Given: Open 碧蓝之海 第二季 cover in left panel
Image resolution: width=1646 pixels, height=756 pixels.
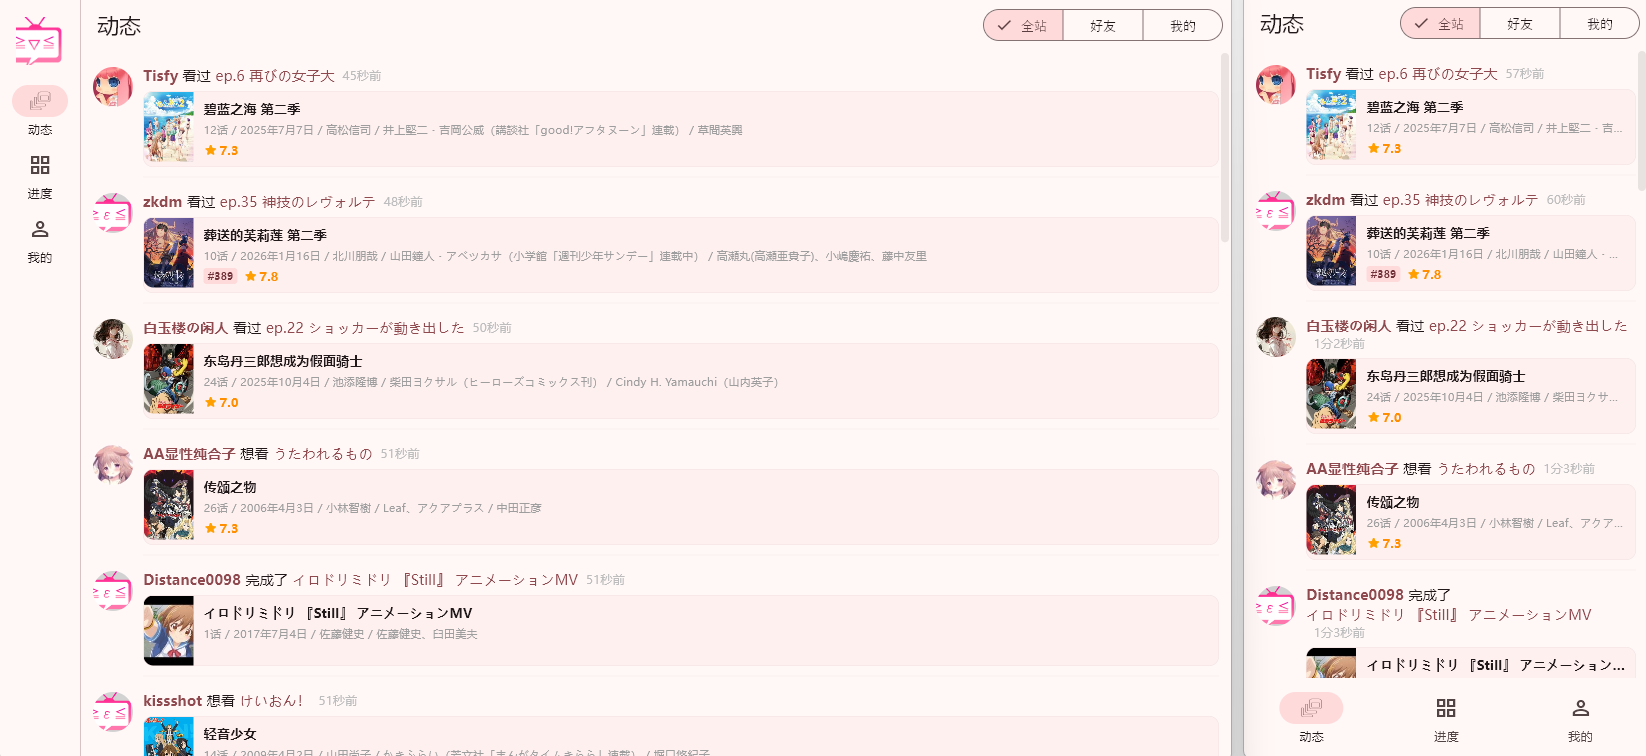Looking at the screenshot, I should [x=169, y=127].
